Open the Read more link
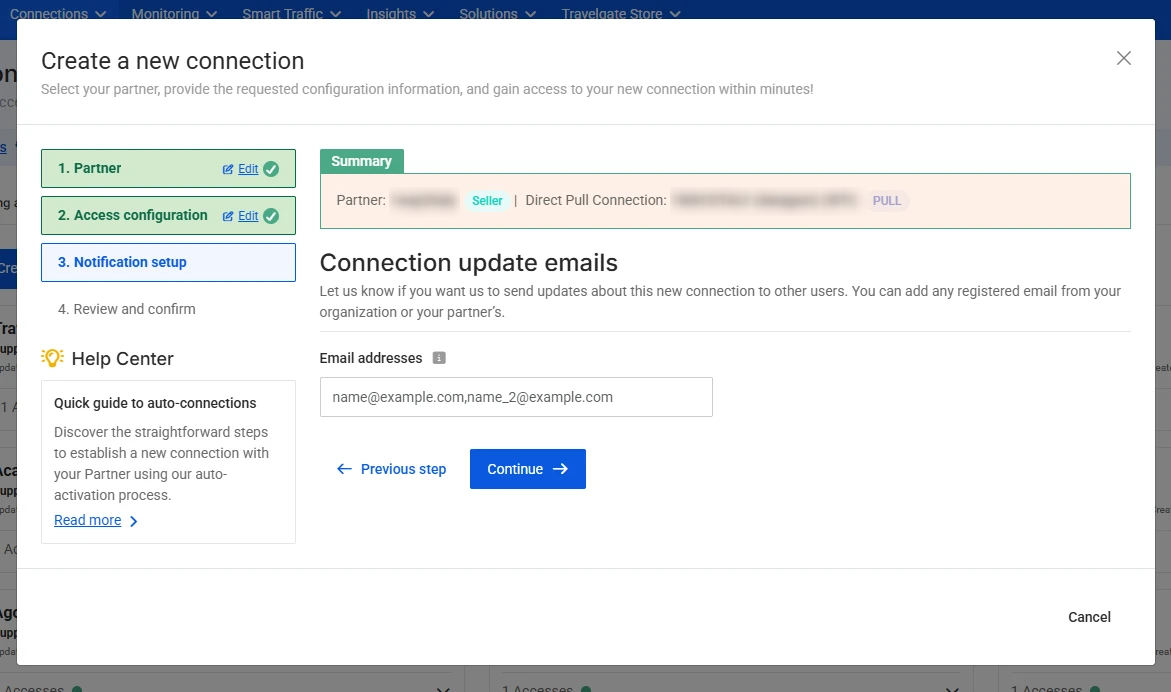1171x692 pixels. (x=87, y=520)
